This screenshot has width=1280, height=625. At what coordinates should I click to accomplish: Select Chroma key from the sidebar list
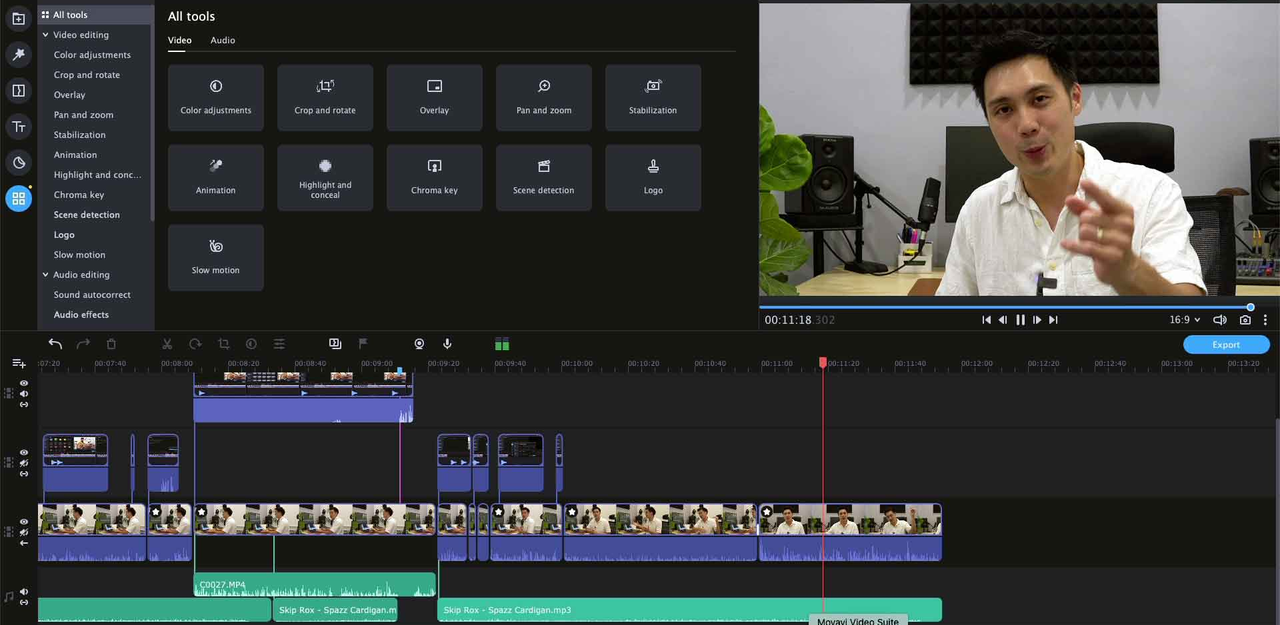(78, 194)
